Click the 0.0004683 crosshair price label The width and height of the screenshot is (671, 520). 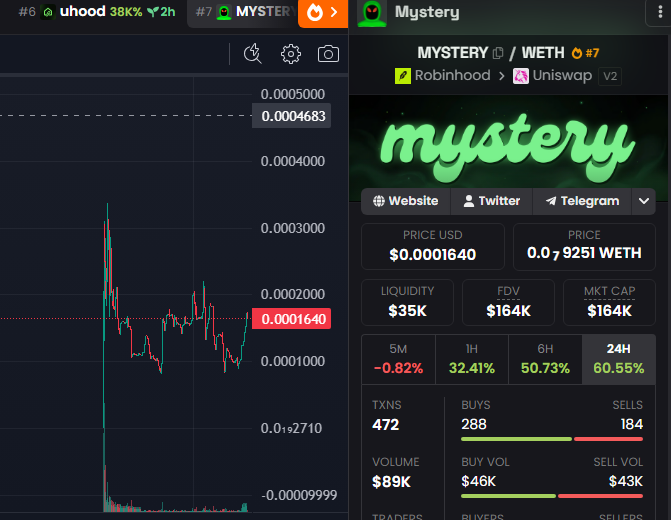[x=291, y=116]
